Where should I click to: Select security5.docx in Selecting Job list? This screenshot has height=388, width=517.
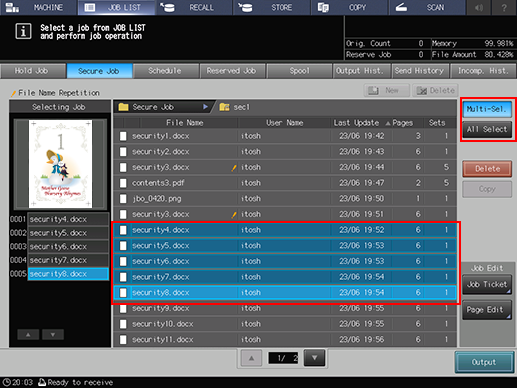(68, 233)
